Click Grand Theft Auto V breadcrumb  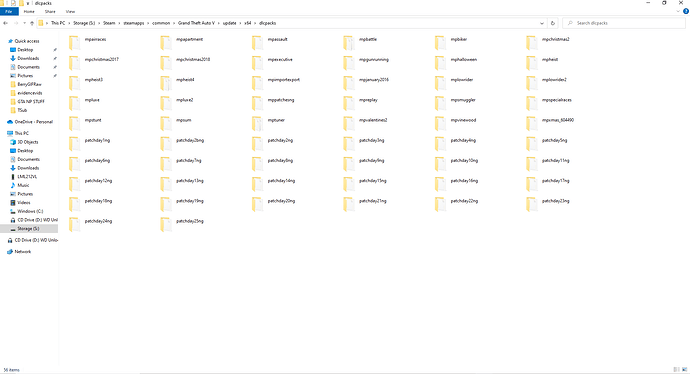pos(196,23)
